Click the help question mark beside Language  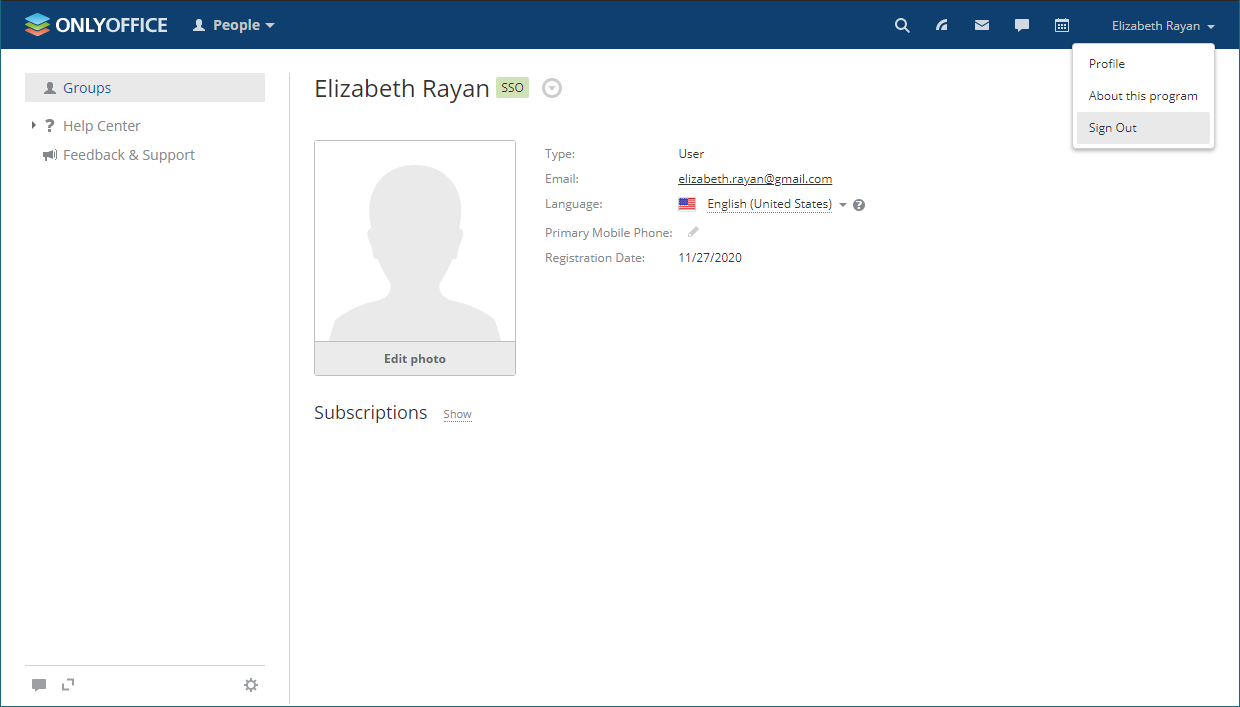tap(858, 204)
